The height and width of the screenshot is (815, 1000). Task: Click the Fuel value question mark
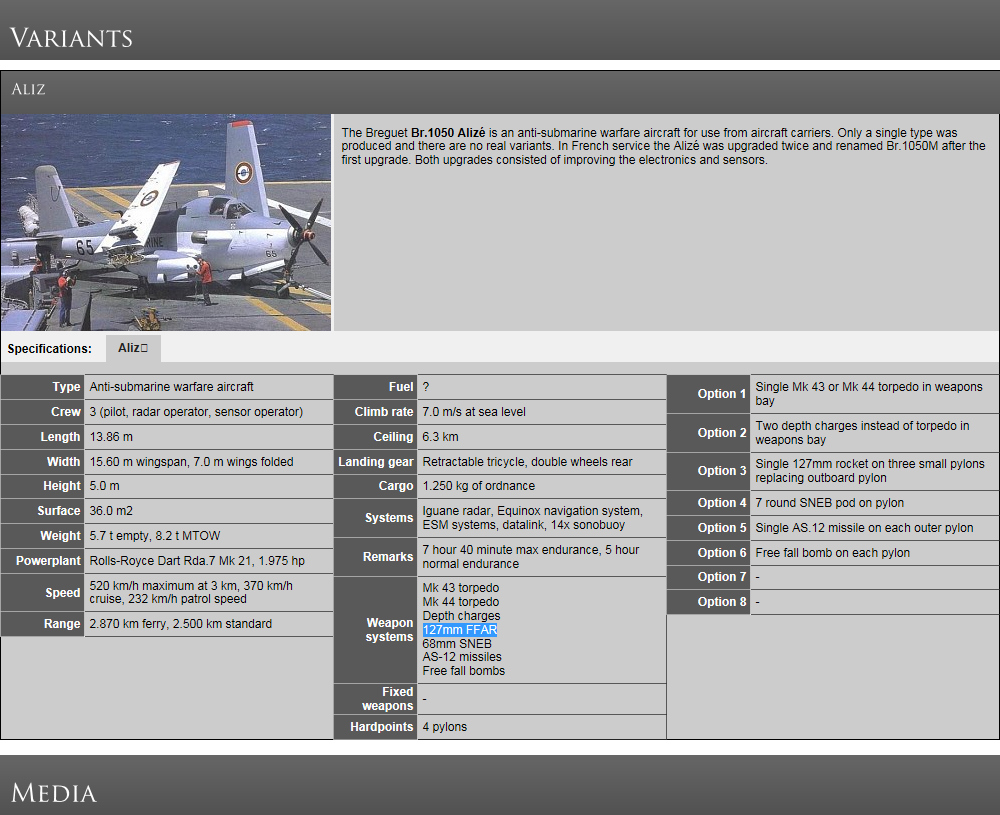click(x=426, y=387)
